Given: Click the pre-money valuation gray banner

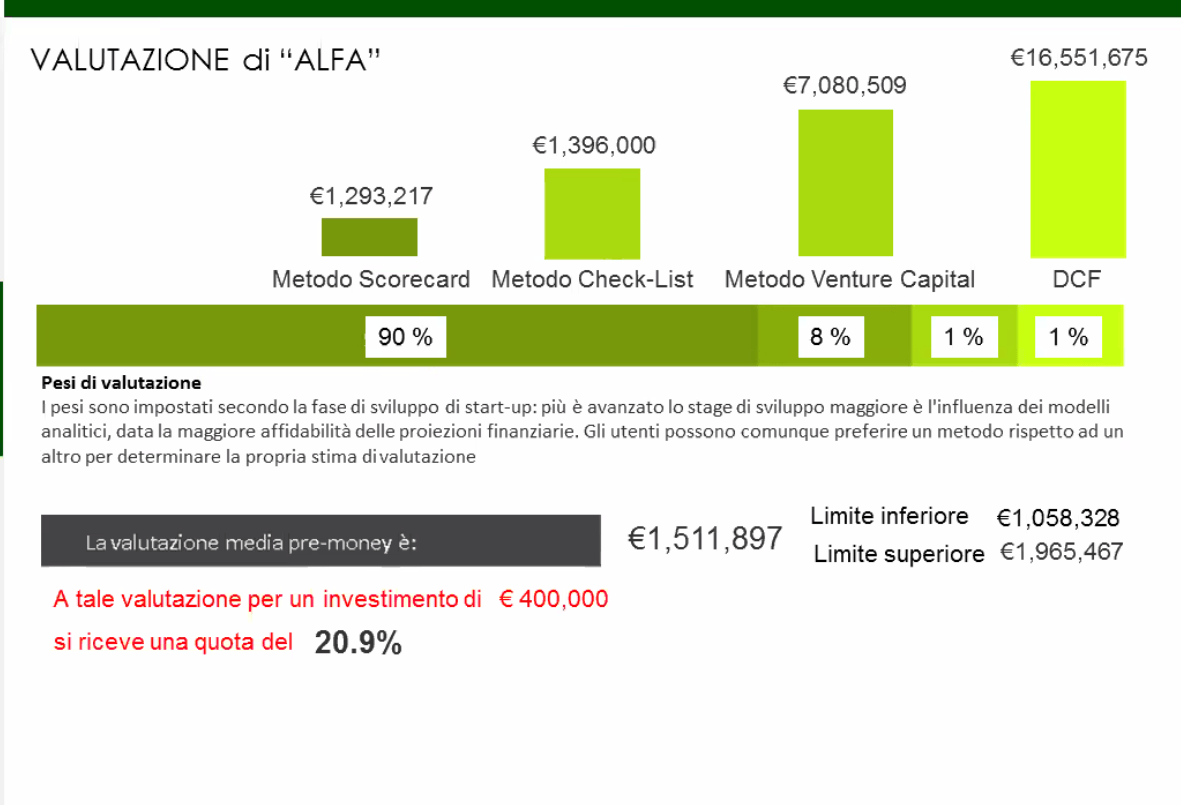Looking at the screenshot, I should (x=321, y=541).
